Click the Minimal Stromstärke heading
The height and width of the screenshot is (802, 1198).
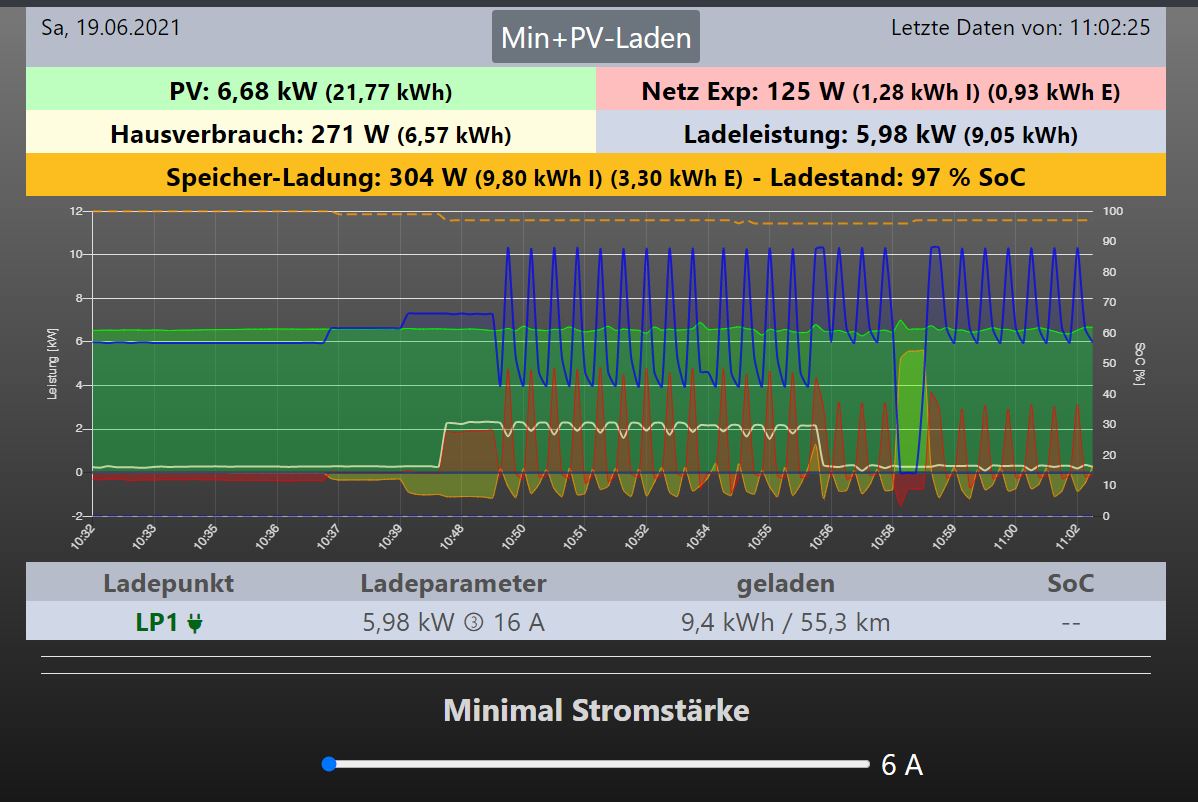point(596,711)
